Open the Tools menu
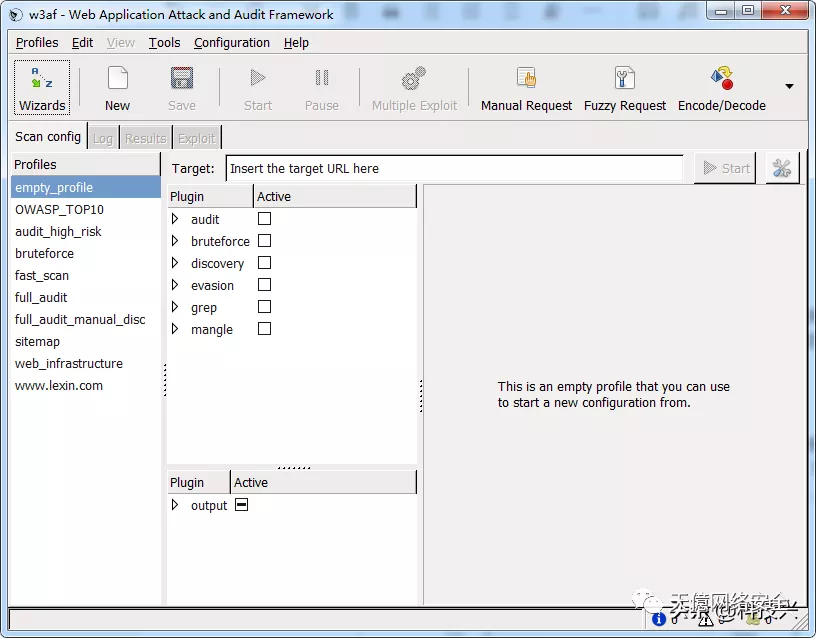 point(164,43)
